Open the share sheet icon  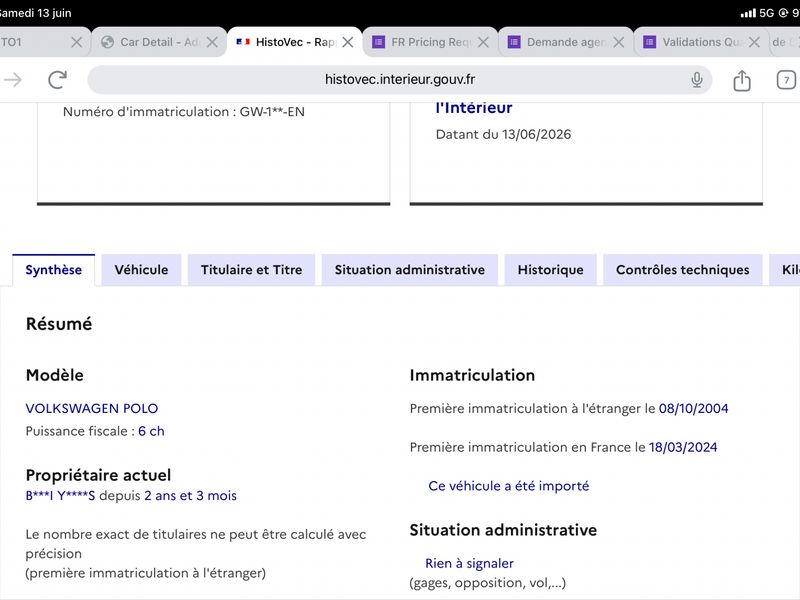pyautogui.click(x=742, y=80)
